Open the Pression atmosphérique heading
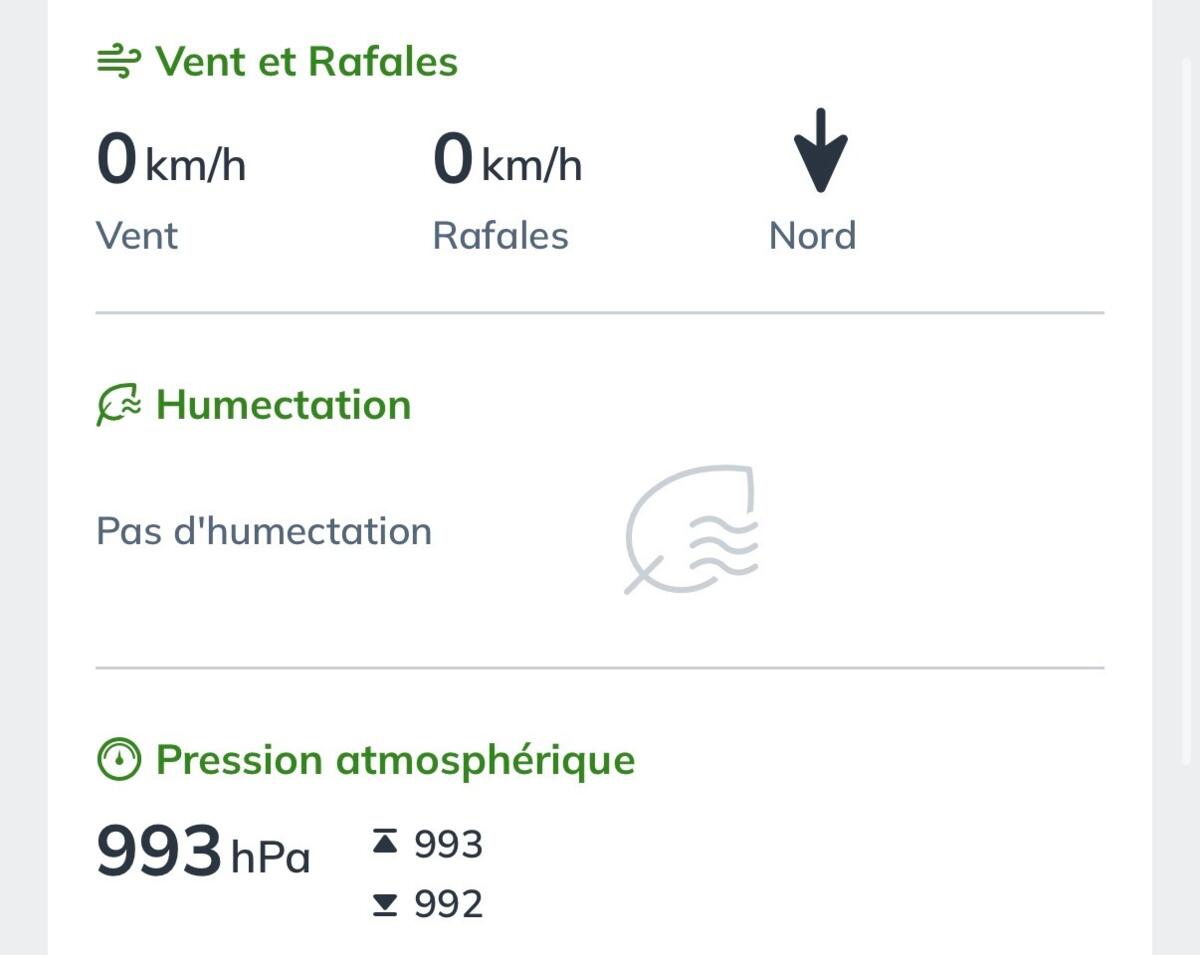The height and width of the screenshot is (955, 1200). coord(395,760)
